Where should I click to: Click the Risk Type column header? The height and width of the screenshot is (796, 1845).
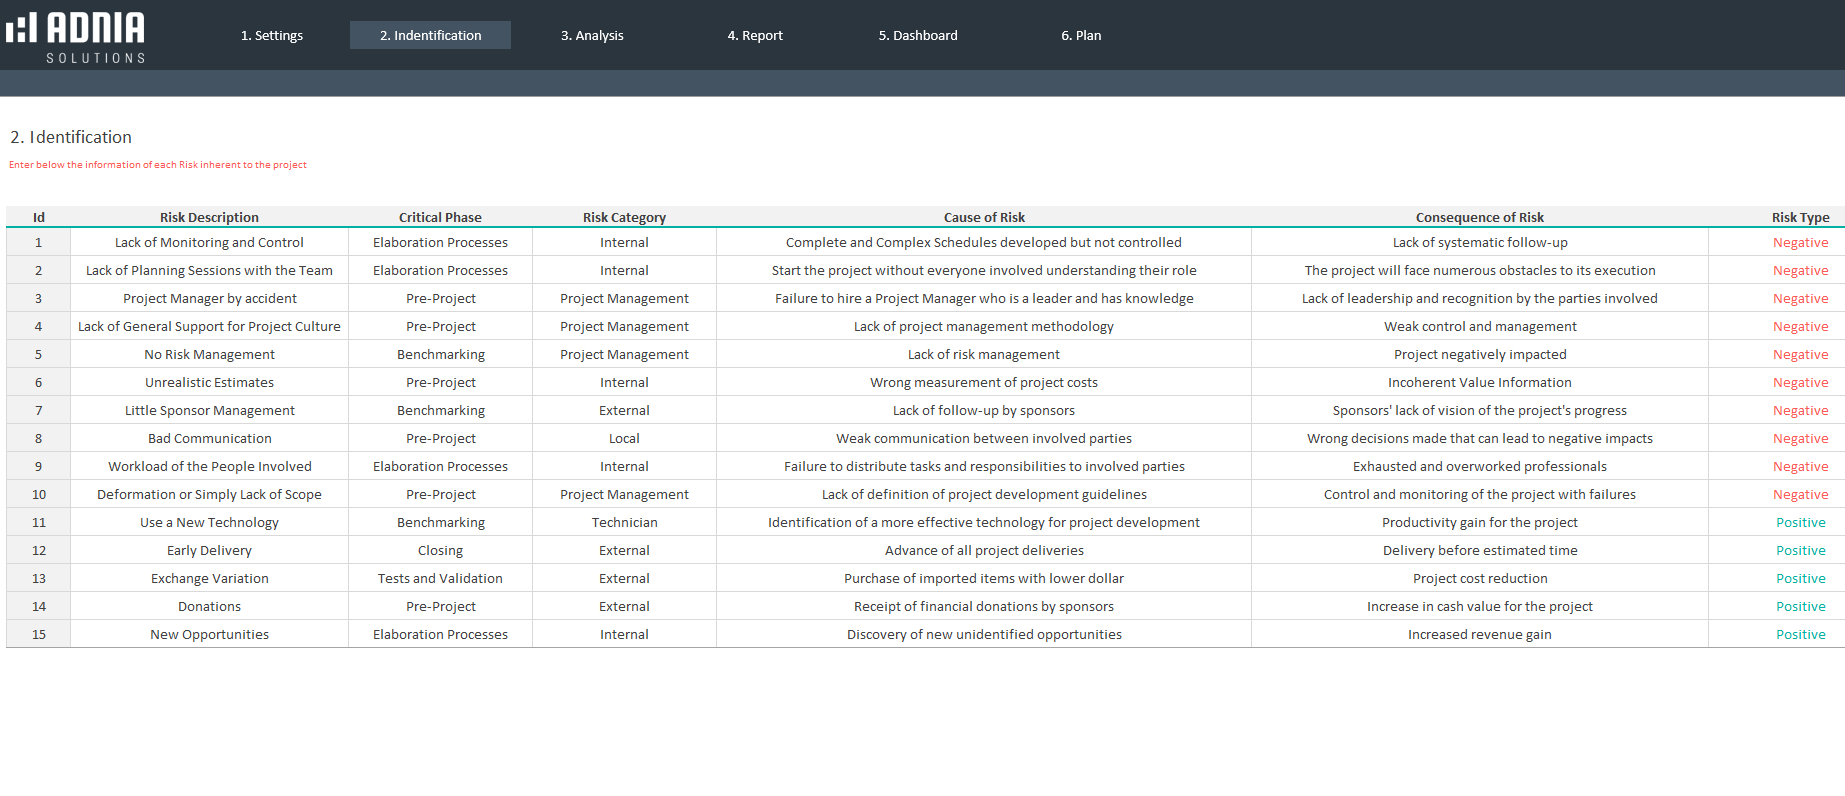1800,217
